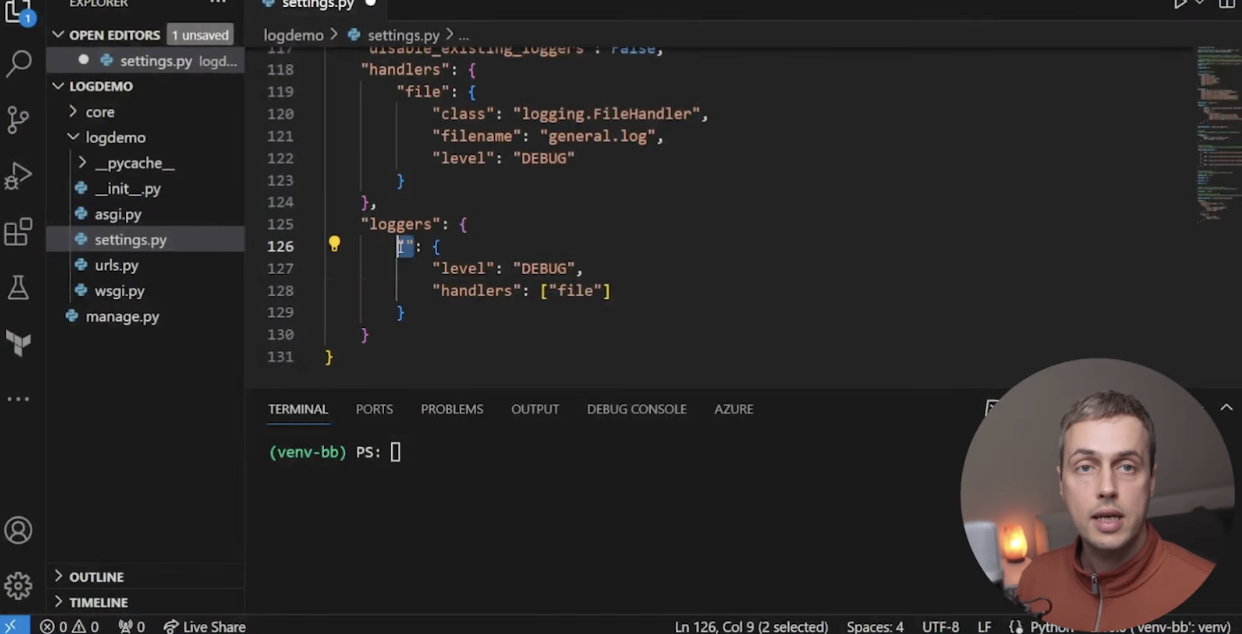
Task: Open the Source Control view
Action: point(20,118)
